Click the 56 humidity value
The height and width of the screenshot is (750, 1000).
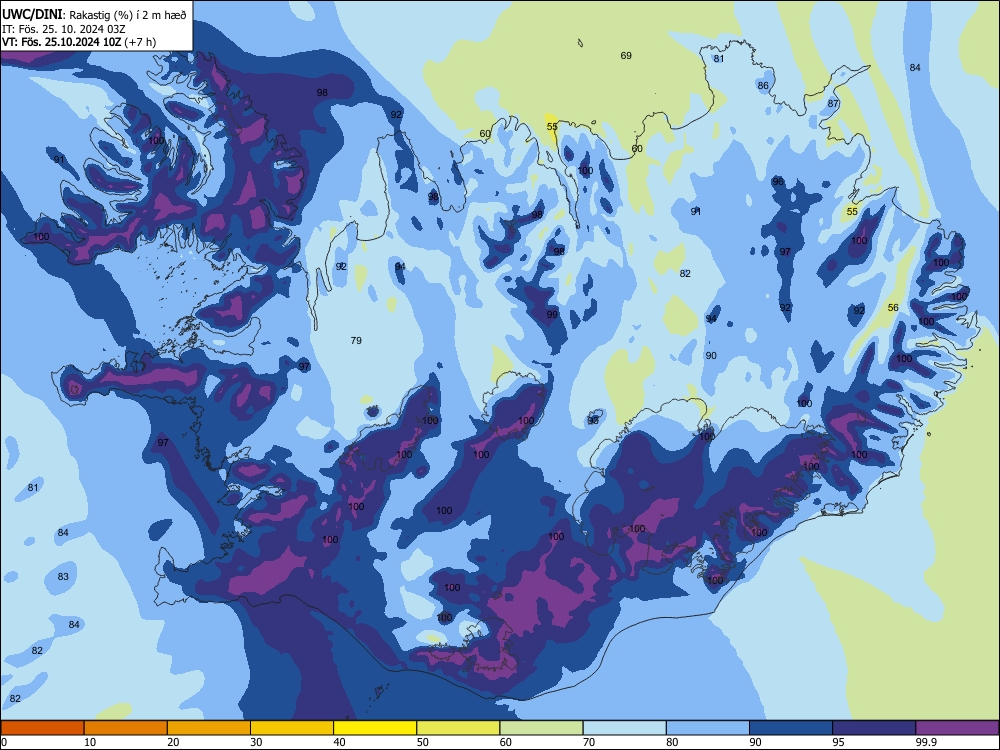click(893, 307)
